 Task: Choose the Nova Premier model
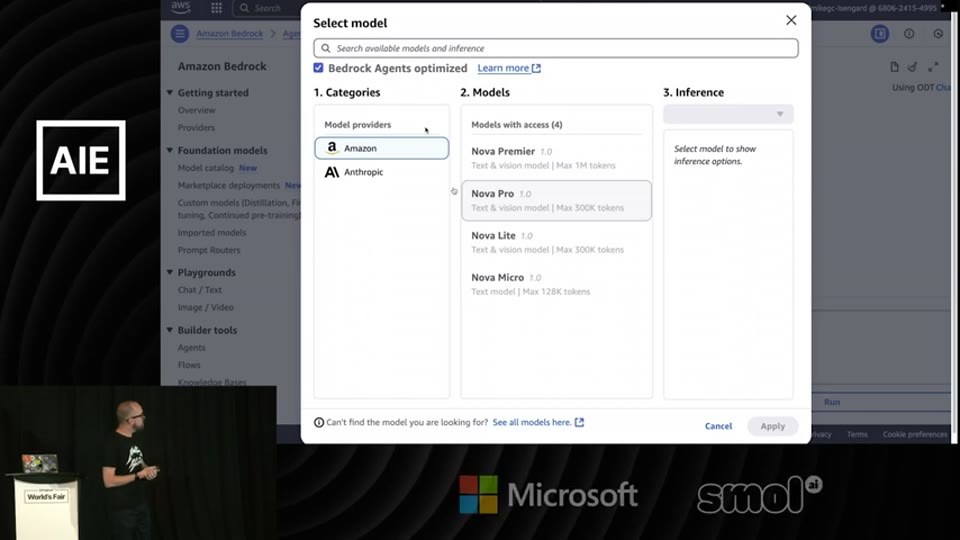pyautogui.click(x=556, y=158)
